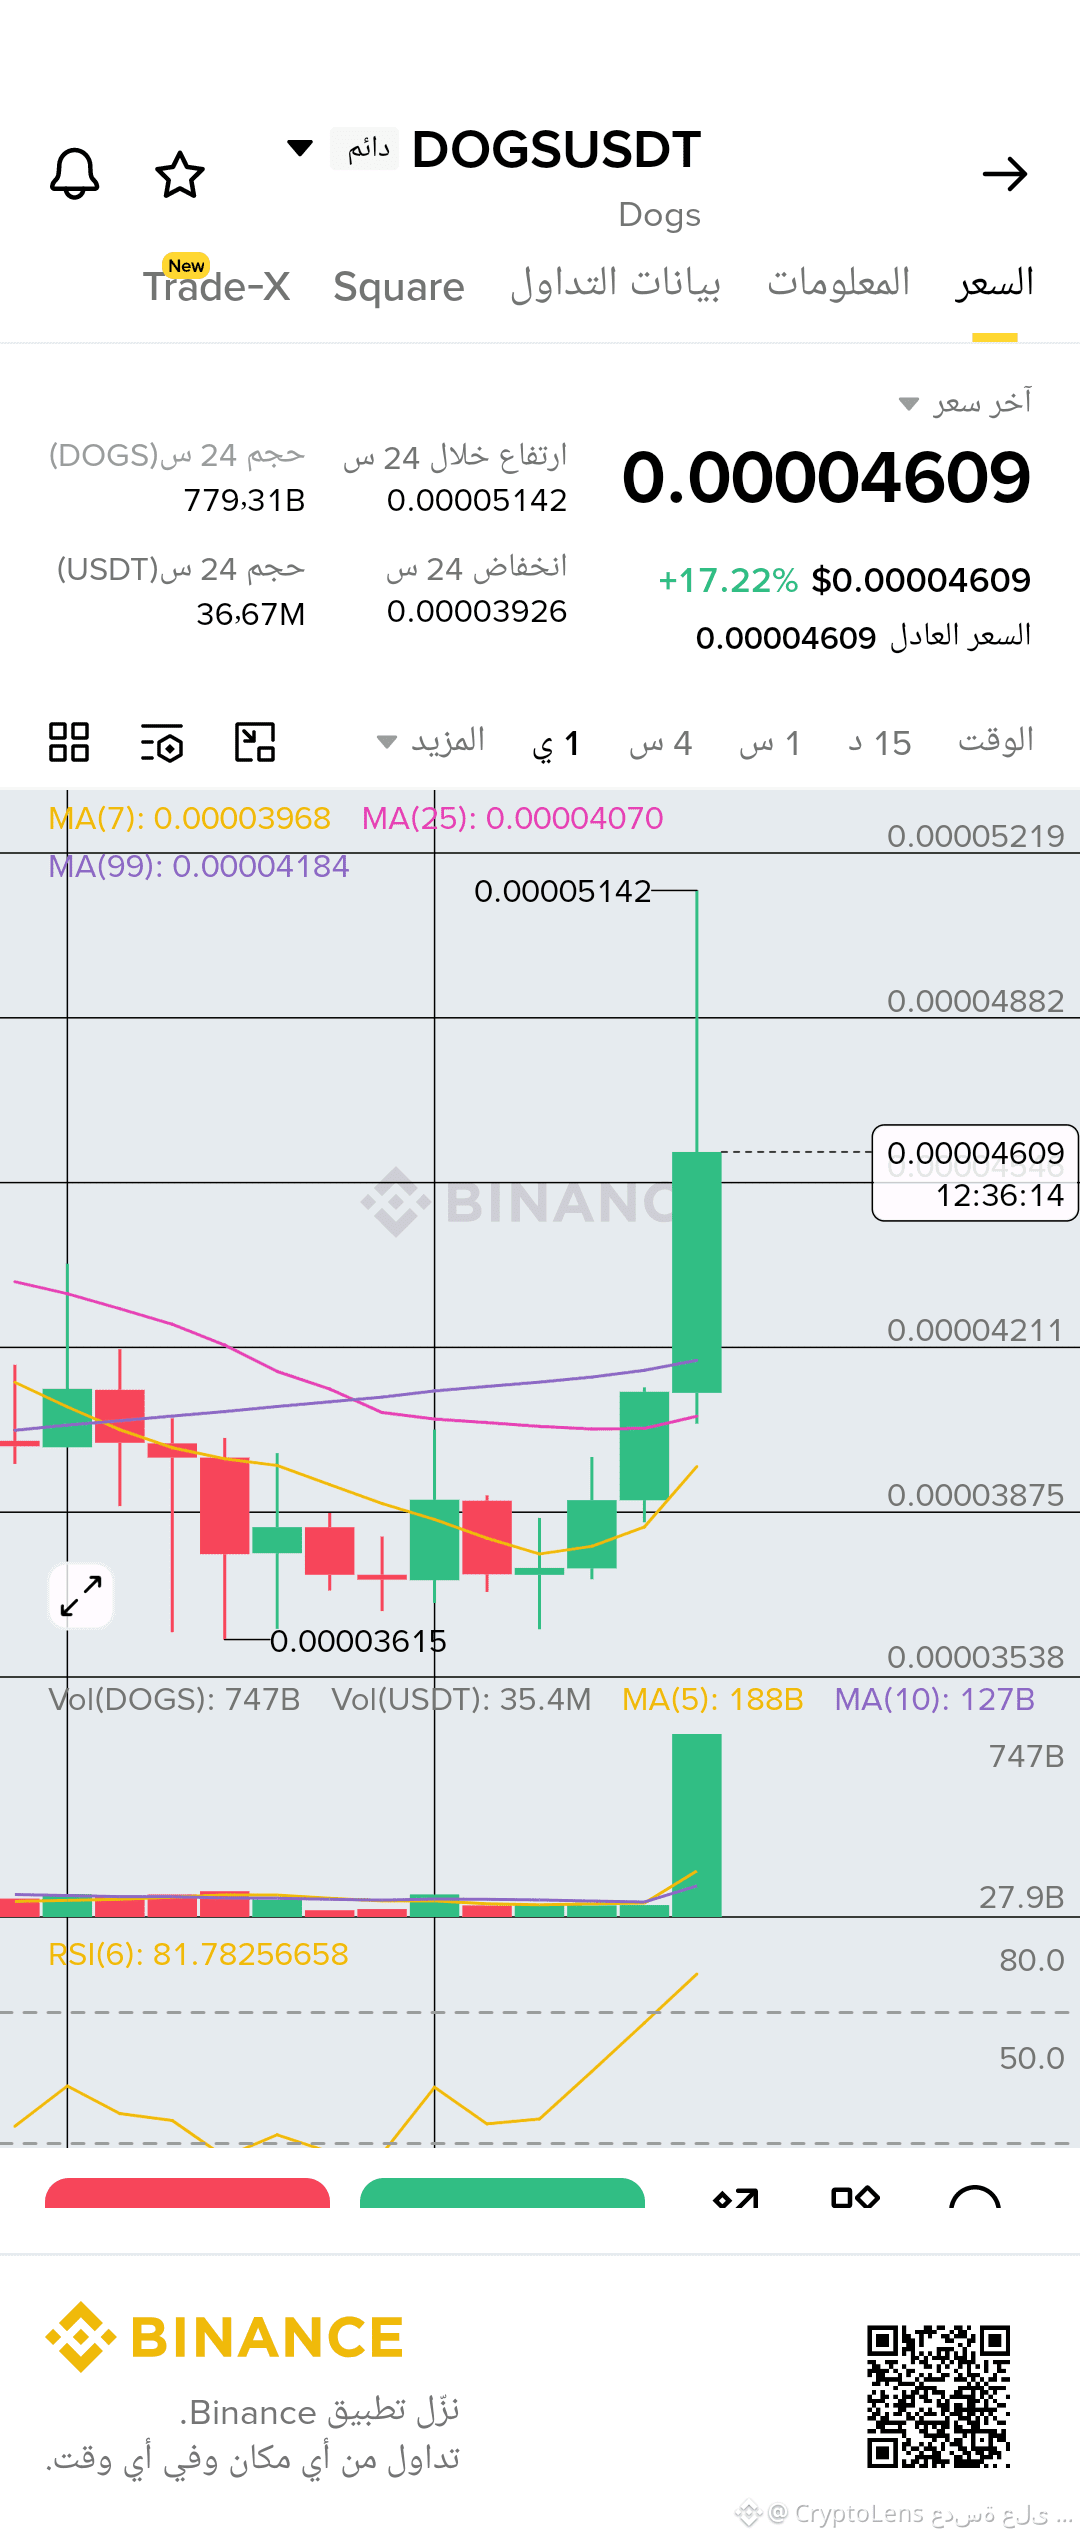Tap the MA(25) indicator label
This screenshot has width=1080, height=2538.
click(512, 818)
